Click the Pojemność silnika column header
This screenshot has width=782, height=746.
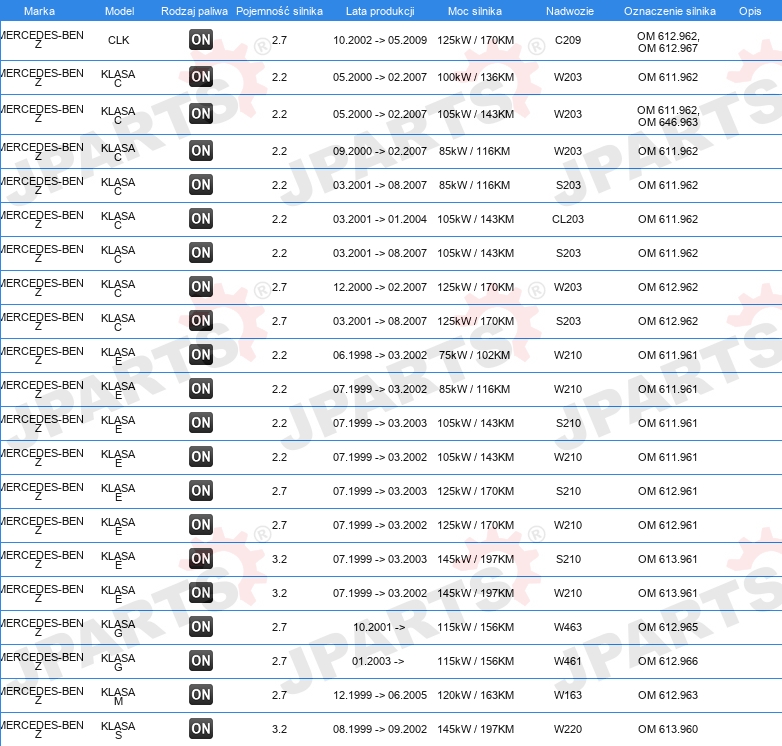point(279,11)
